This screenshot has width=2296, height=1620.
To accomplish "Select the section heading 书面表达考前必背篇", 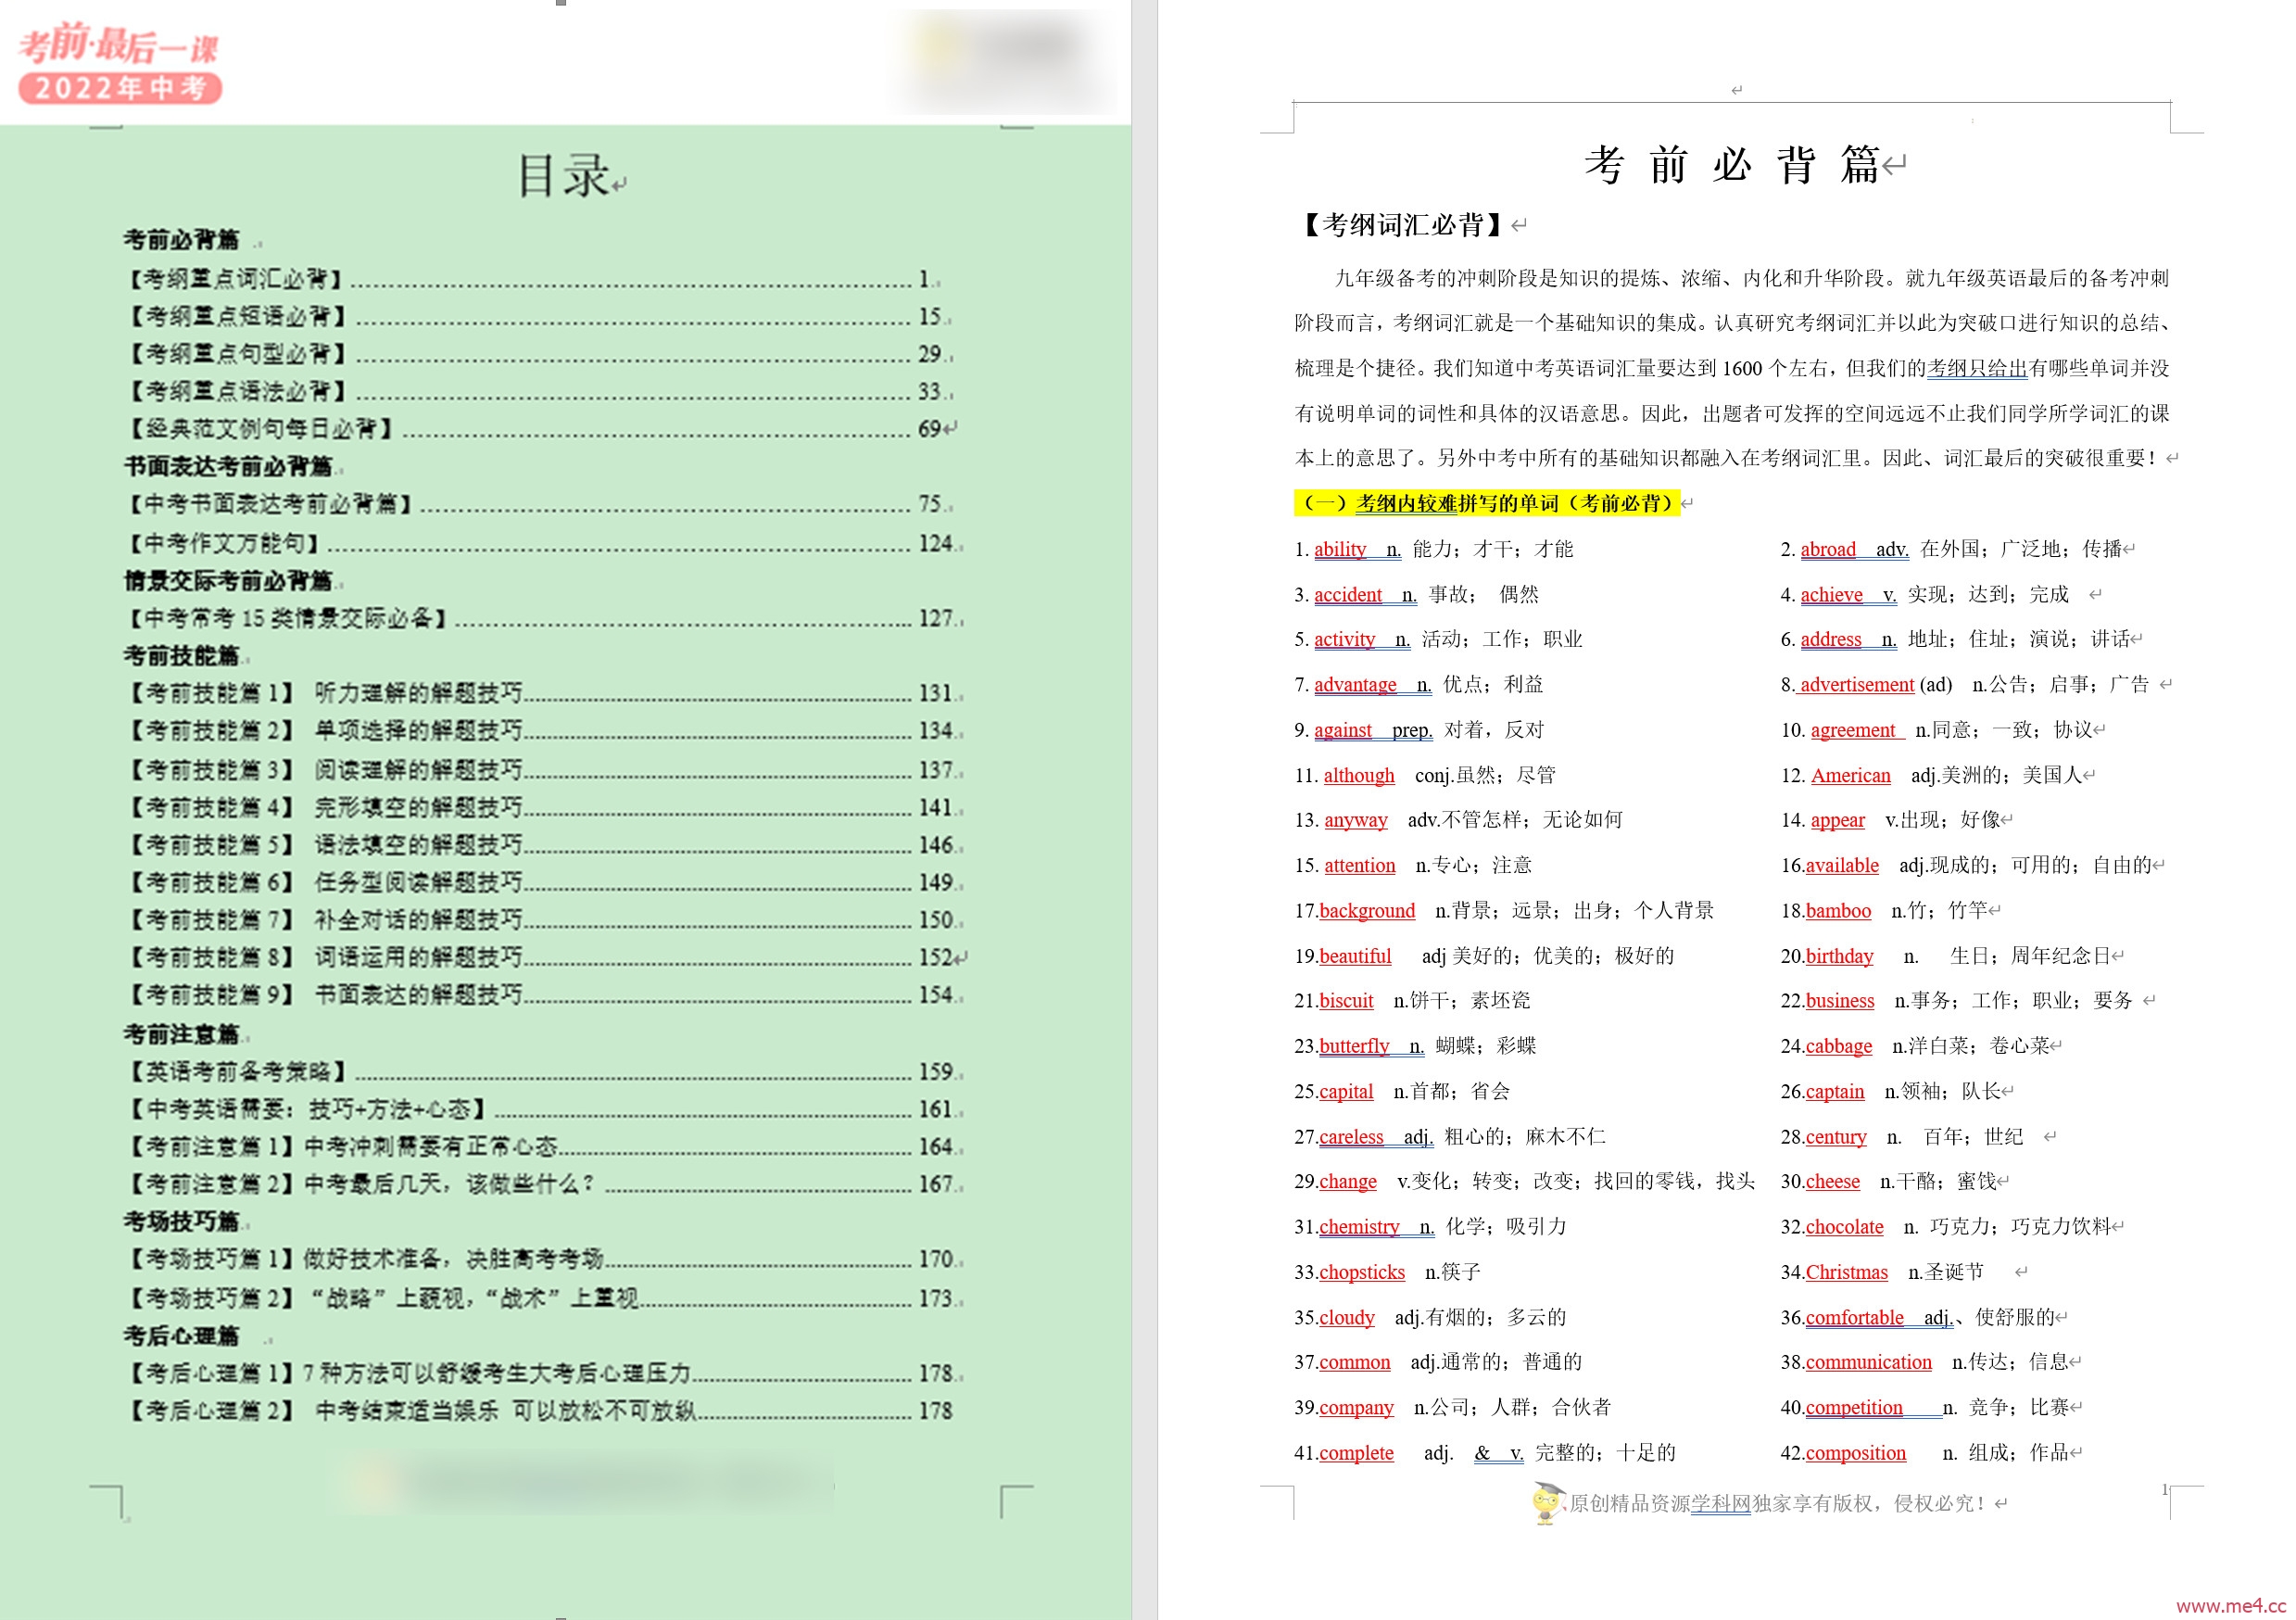I will click(228, 467).
